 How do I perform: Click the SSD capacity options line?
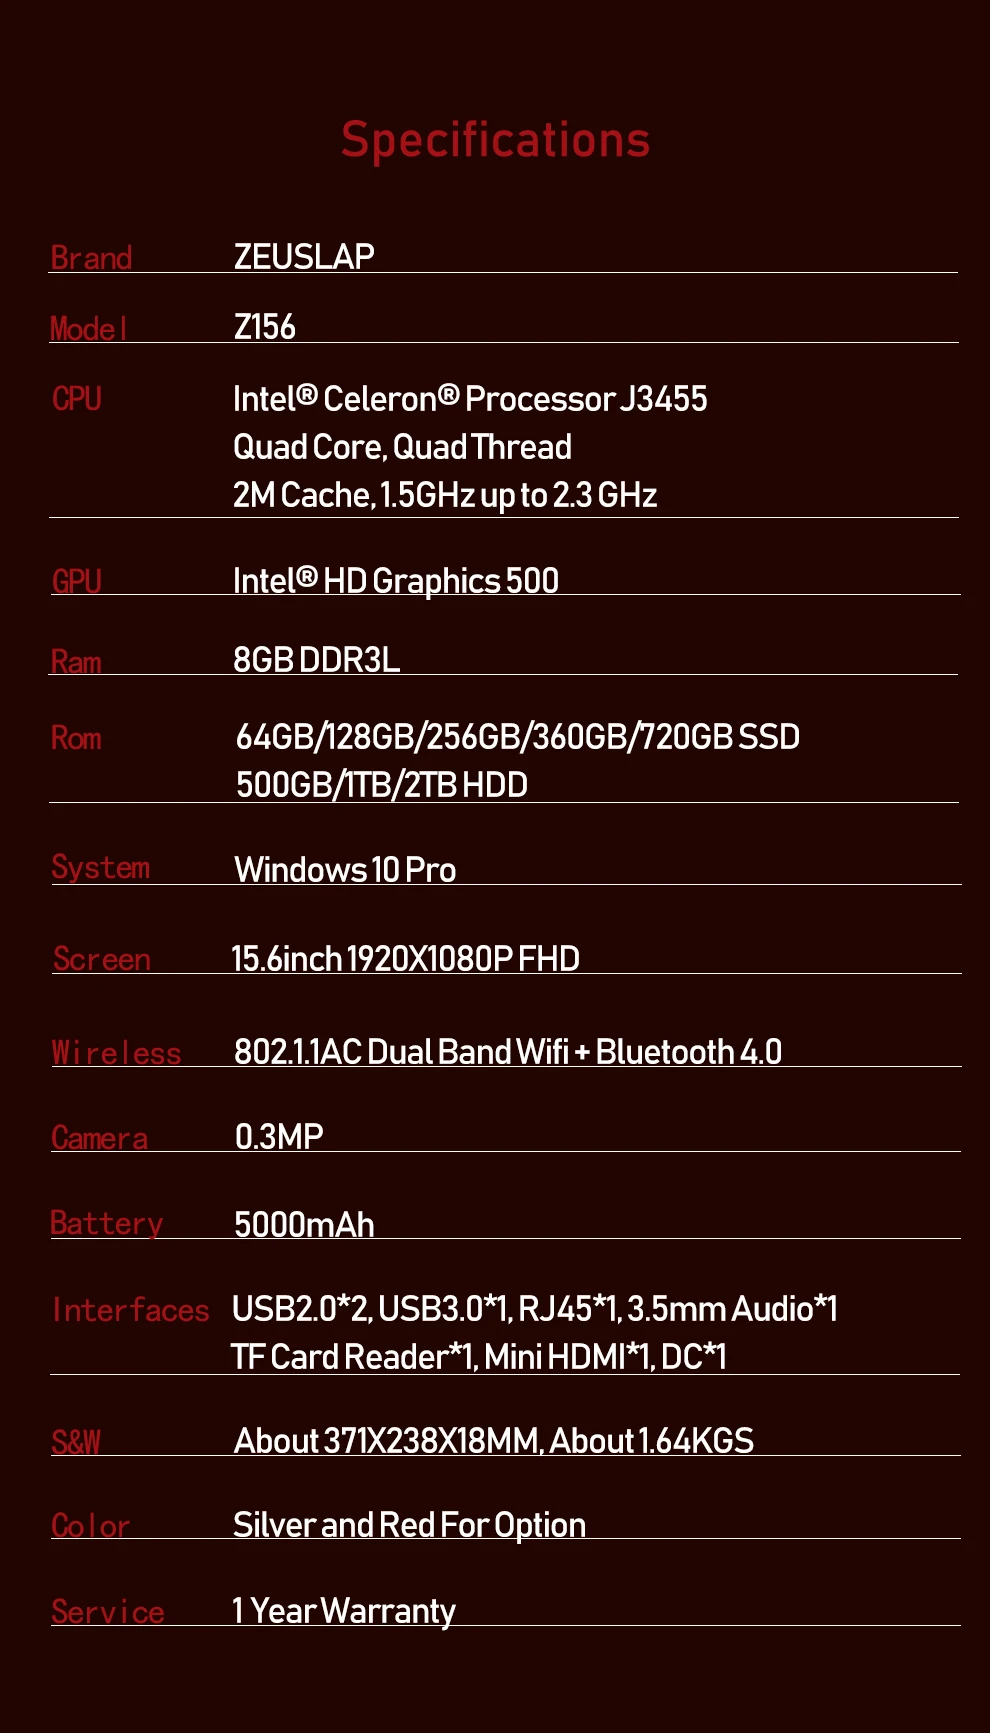(518, 737)
